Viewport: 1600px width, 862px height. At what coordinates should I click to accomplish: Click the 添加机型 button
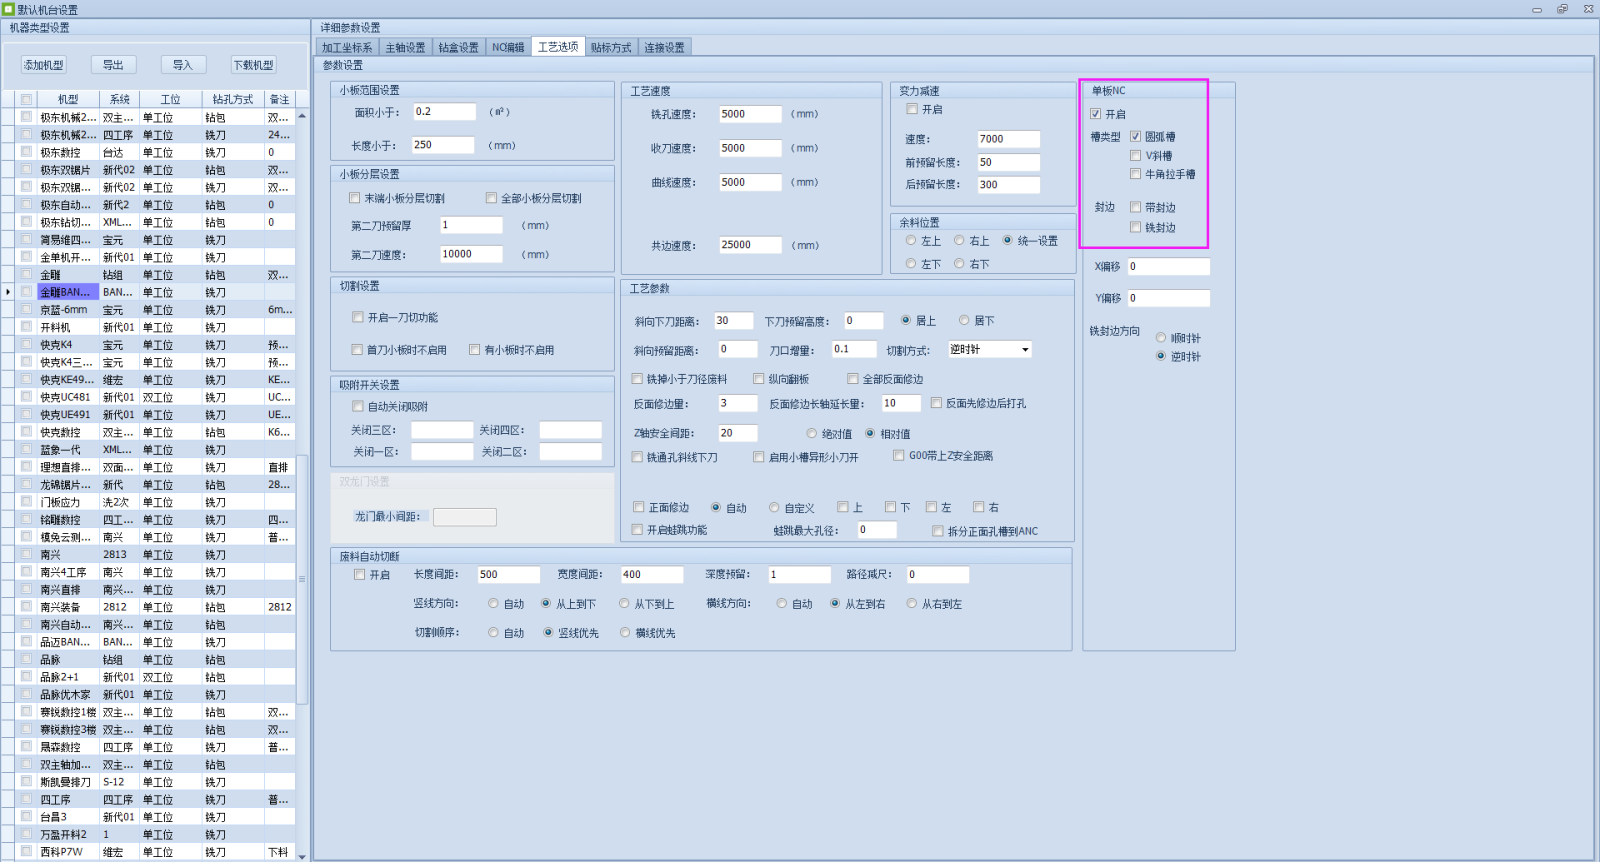[44, 65]
